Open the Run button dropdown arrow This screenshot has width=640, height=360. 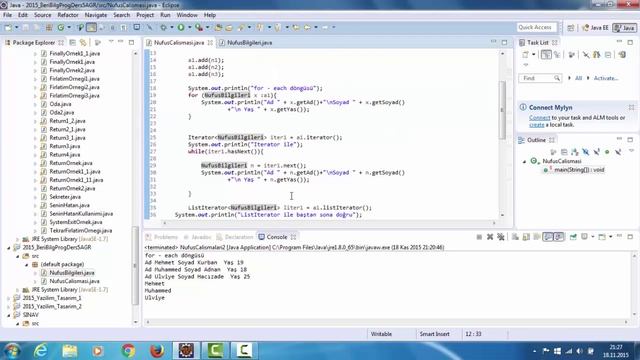[x=190, y=27]
